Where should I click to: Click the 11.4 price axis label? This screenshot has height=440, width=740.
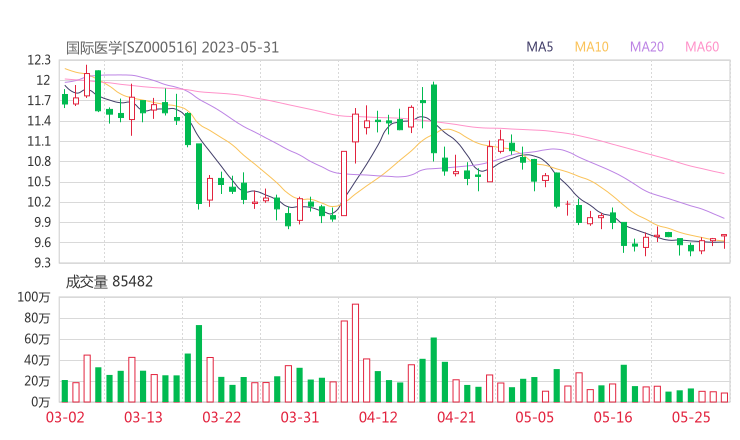(39, 121)
